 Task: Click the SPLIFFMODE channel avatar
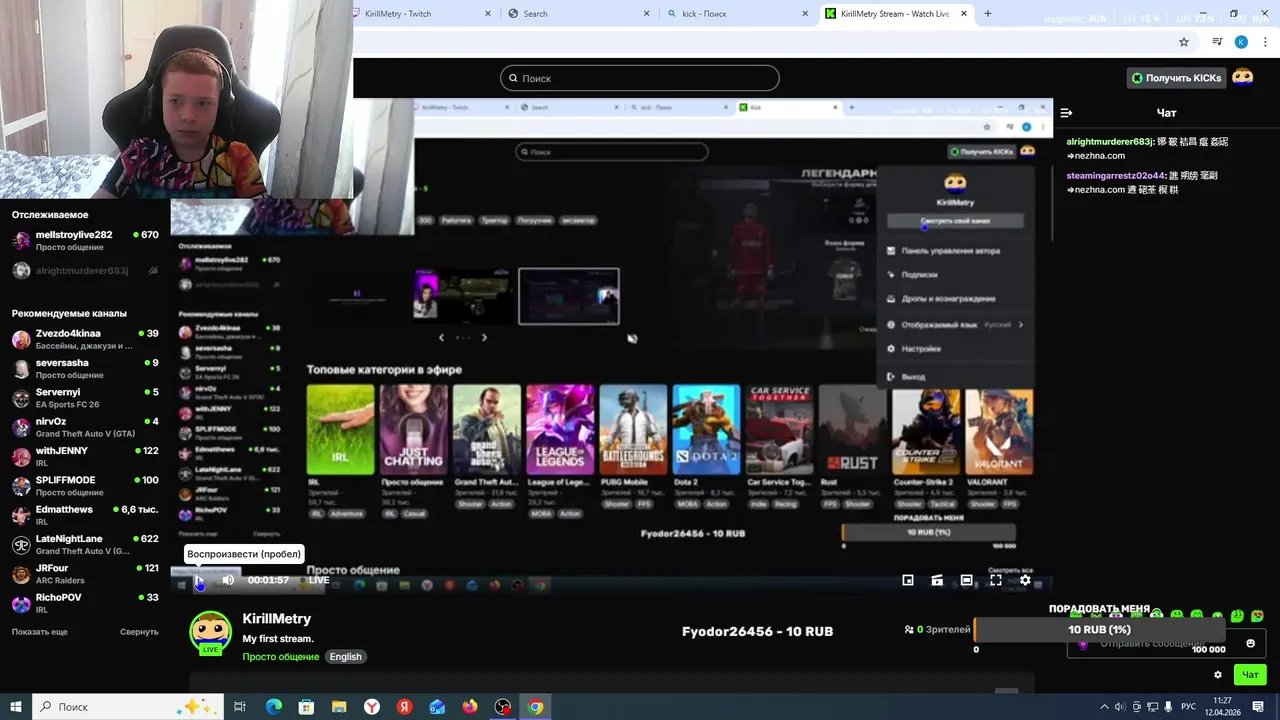[21, 486]
